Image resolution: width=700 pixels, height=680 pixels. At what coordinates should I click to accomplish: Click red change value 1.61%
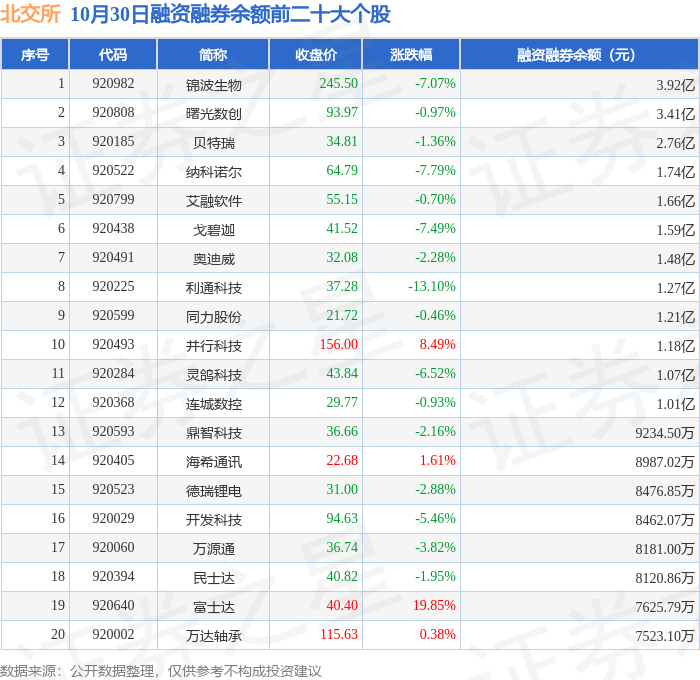coord(437,461)
